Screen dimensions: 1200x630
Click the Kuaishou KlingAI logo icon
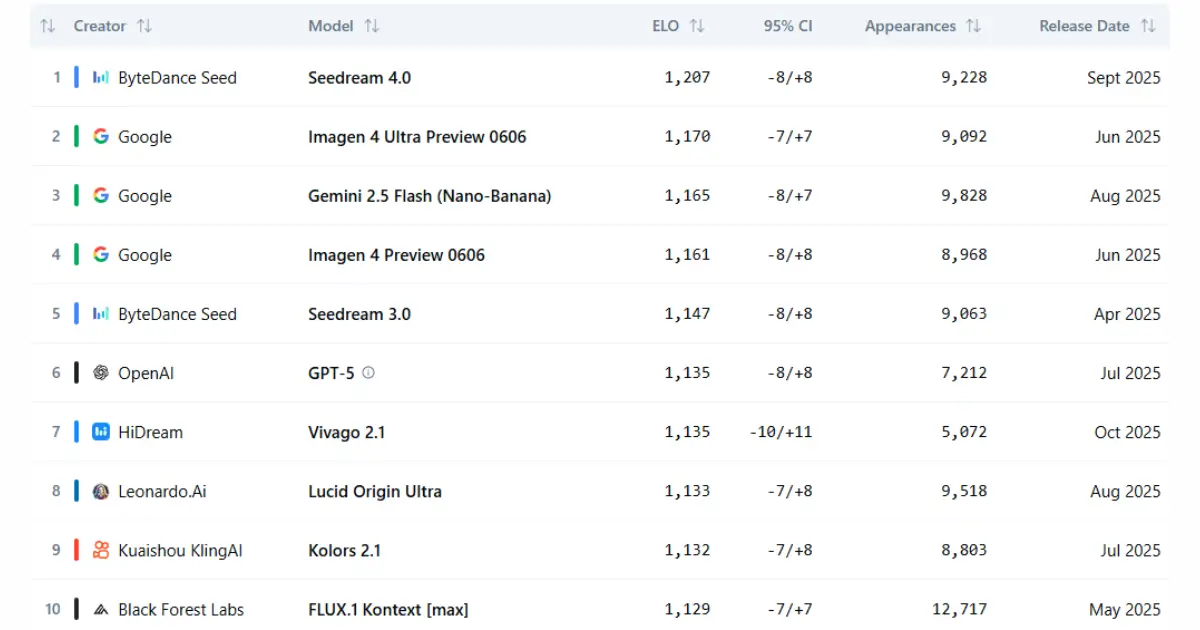coord(101,550)
